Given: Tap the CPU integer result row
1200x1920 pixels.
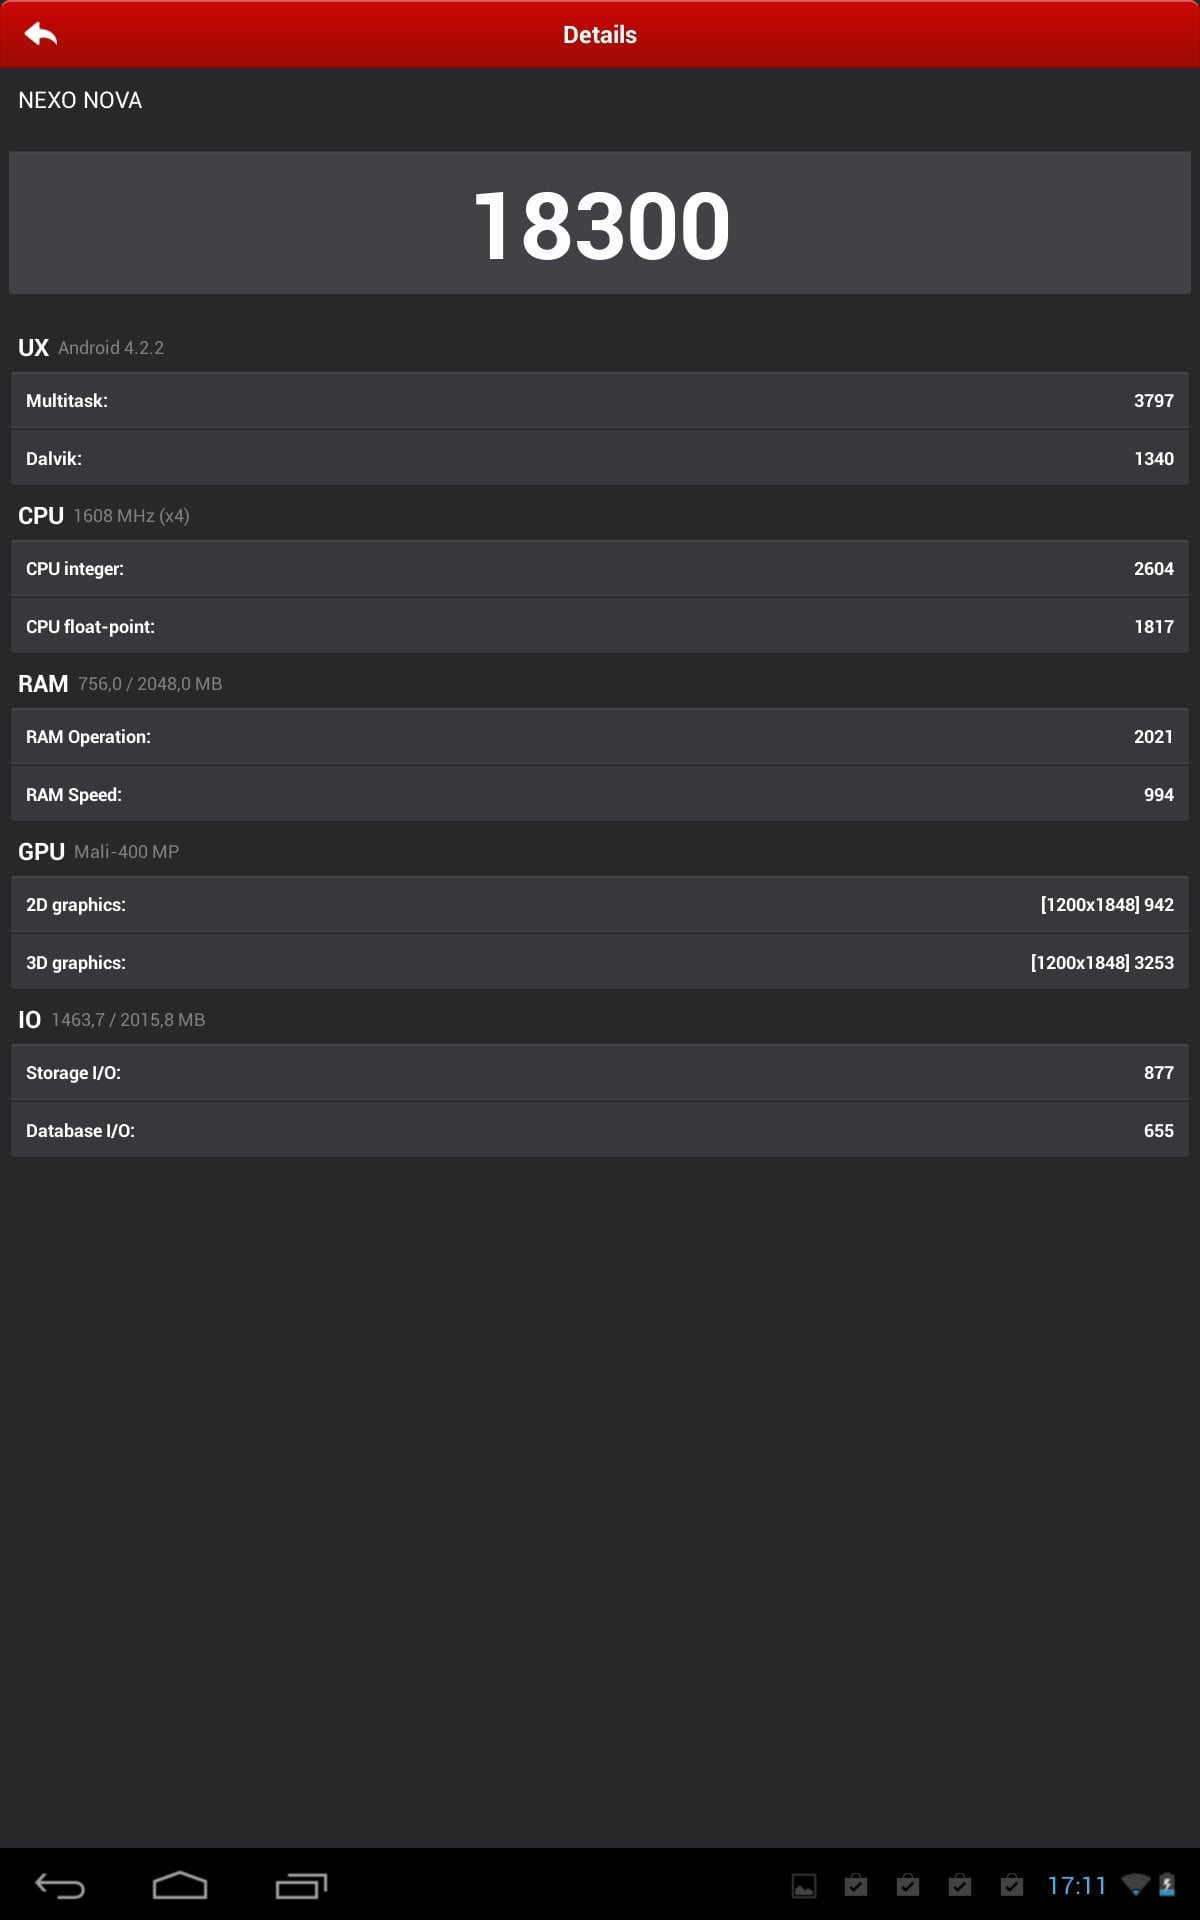Looking at the screenshot, I should click(x=600, y=569).
